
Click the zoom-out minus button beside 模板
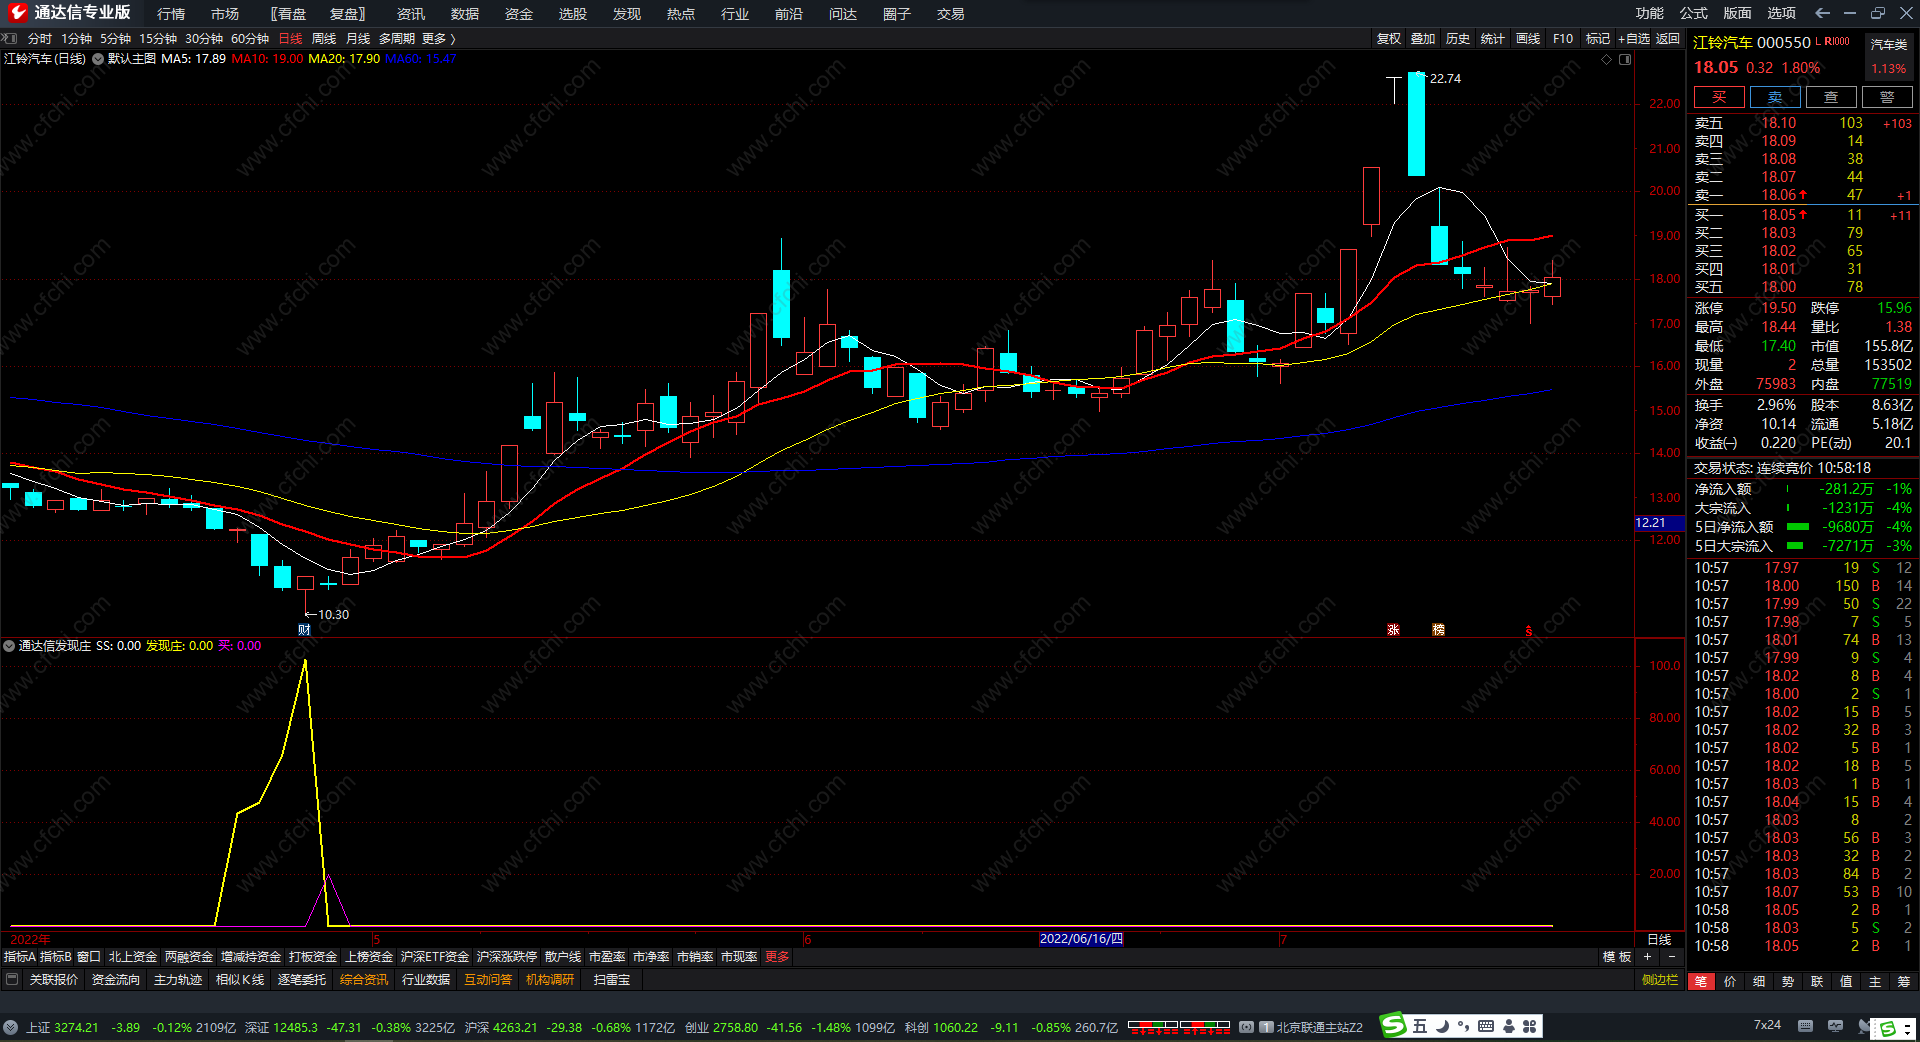1672,957
